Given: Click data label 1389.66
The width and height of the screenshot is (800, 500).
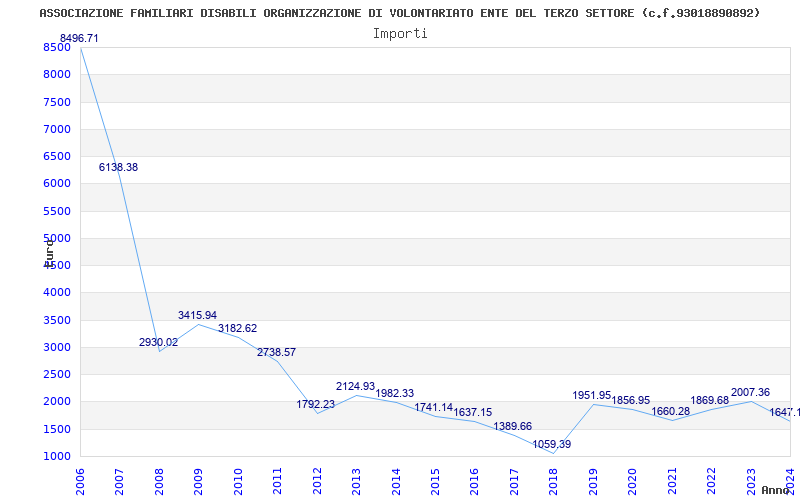Looking at the screenshot, I should (513, 427).
